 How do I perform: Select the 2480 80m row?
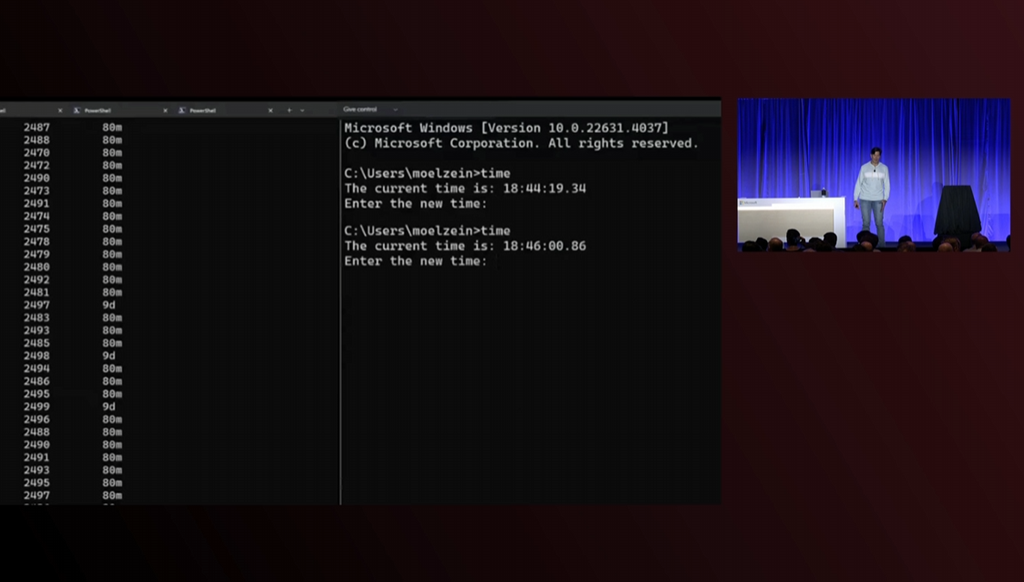(73, 267)
